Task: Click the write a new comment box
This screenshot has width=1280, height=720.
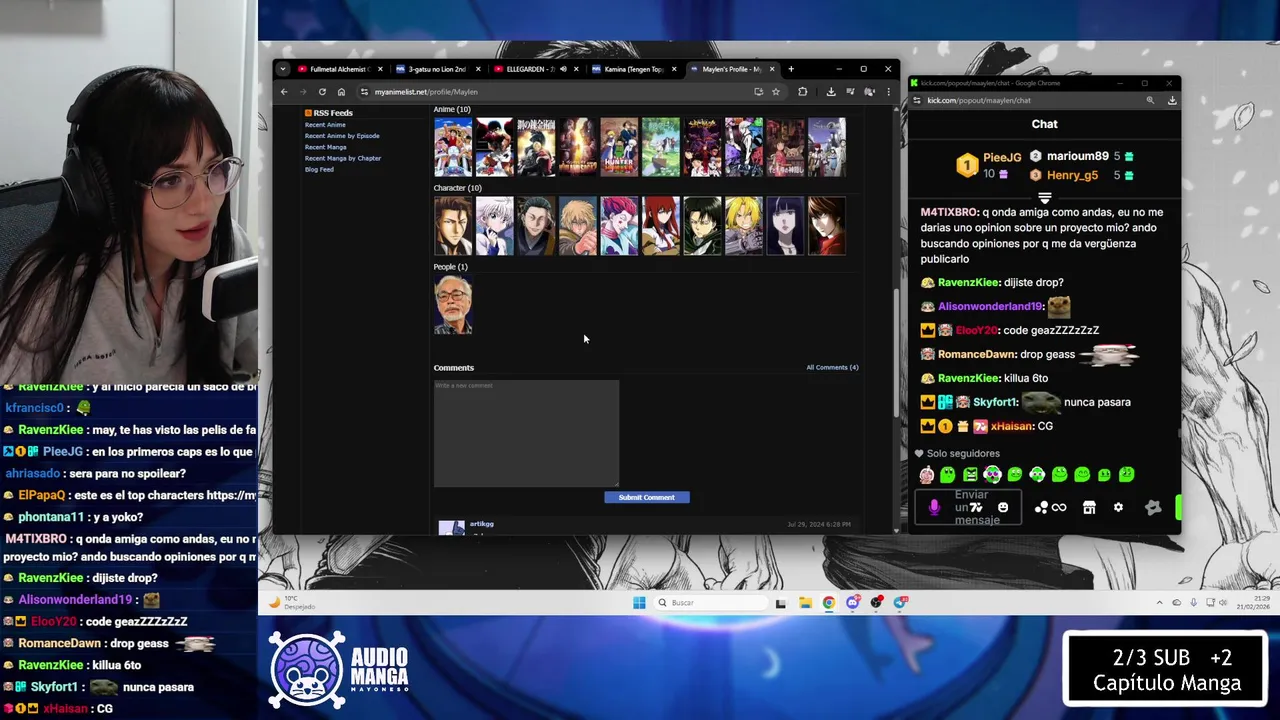Action: coord(526,433)
